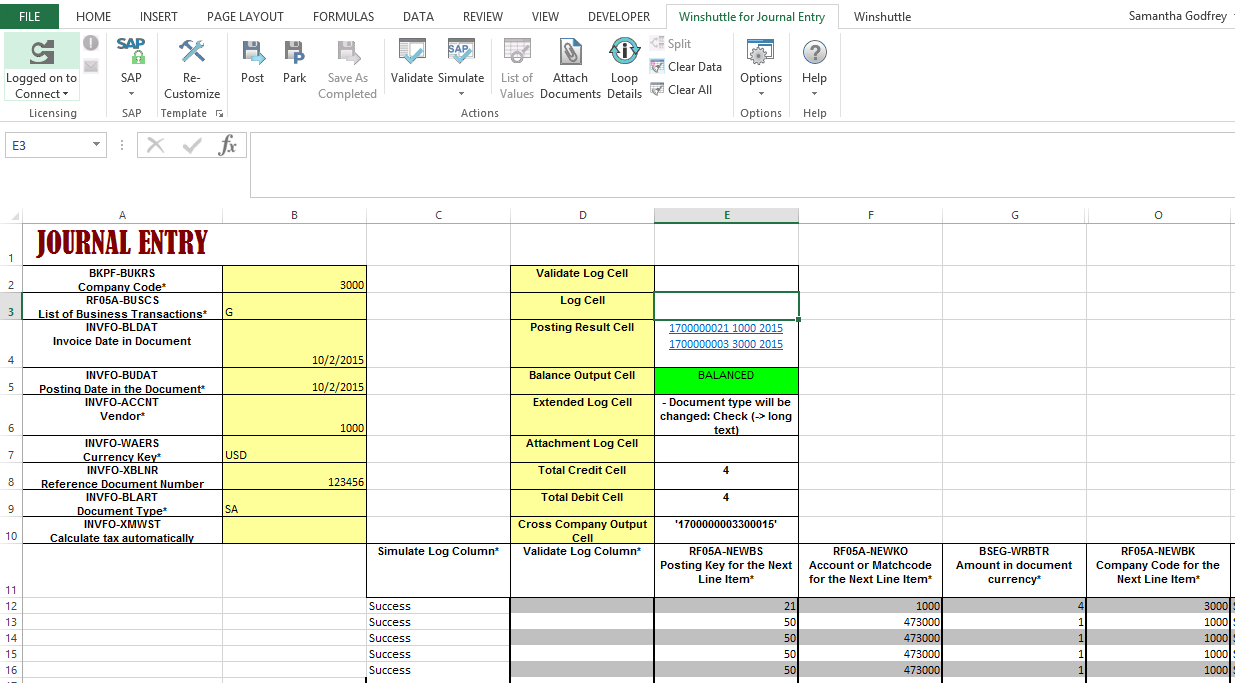Click the formula bar Enter checkmark icon
The height and width of the screenshot is (683, 1235).
(192, 146)
